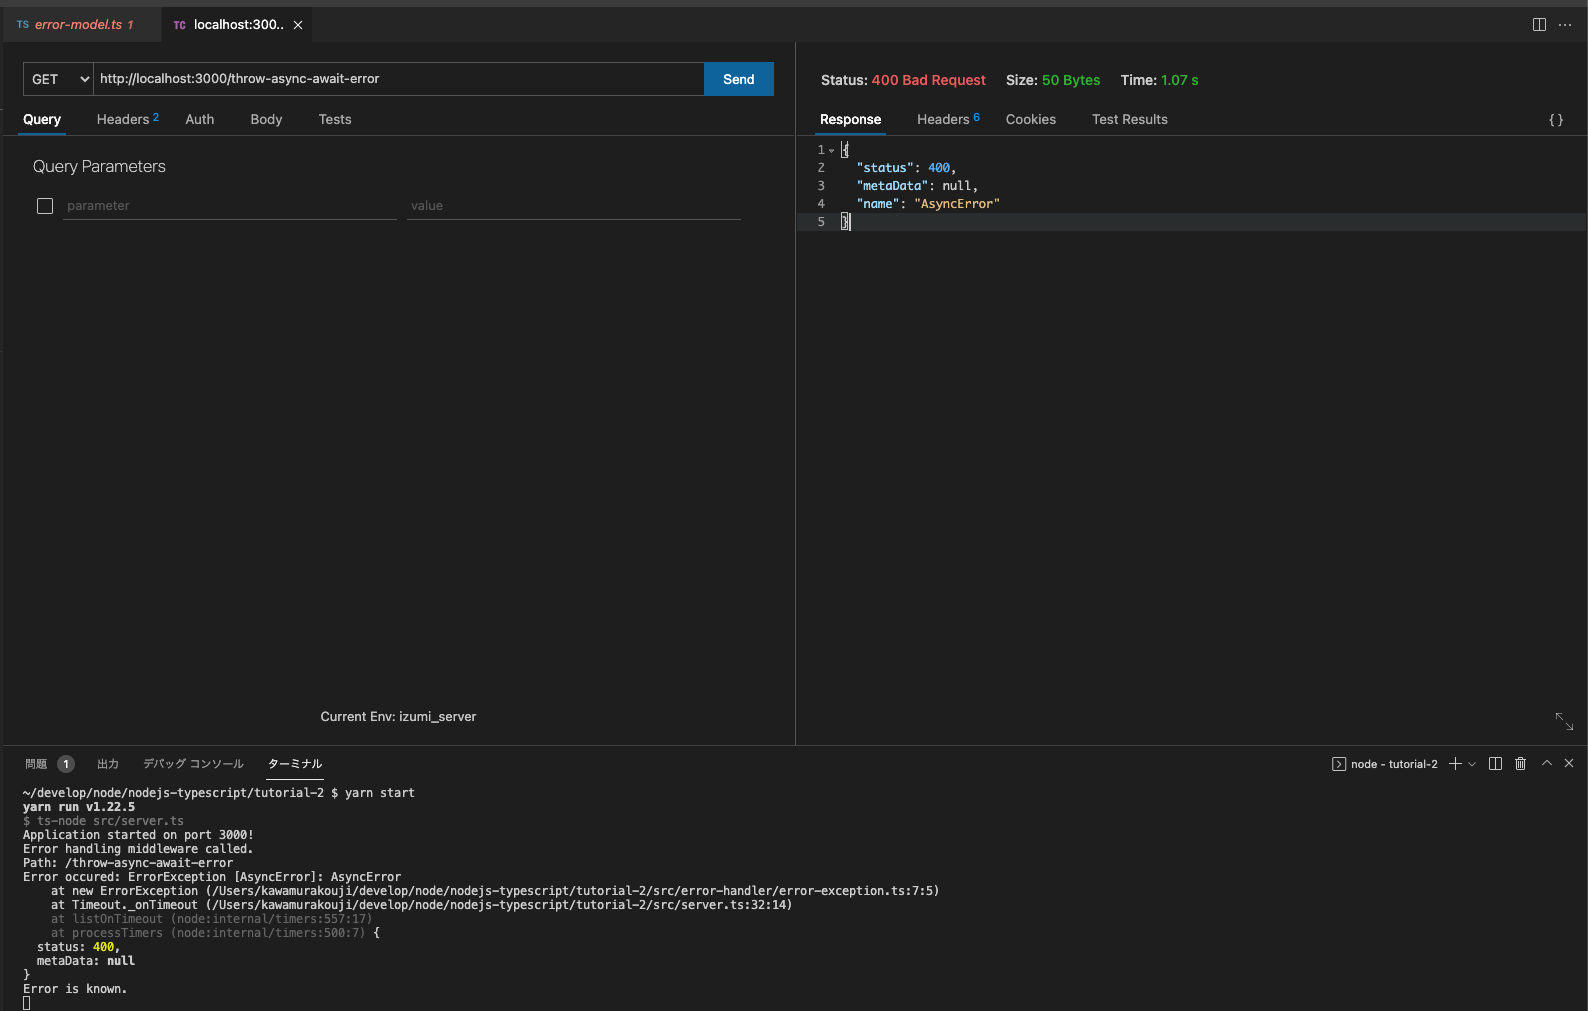Click the Send button
Image resolution: width=1588 pixels, height=1011 pixels.
tap(739, 79)
